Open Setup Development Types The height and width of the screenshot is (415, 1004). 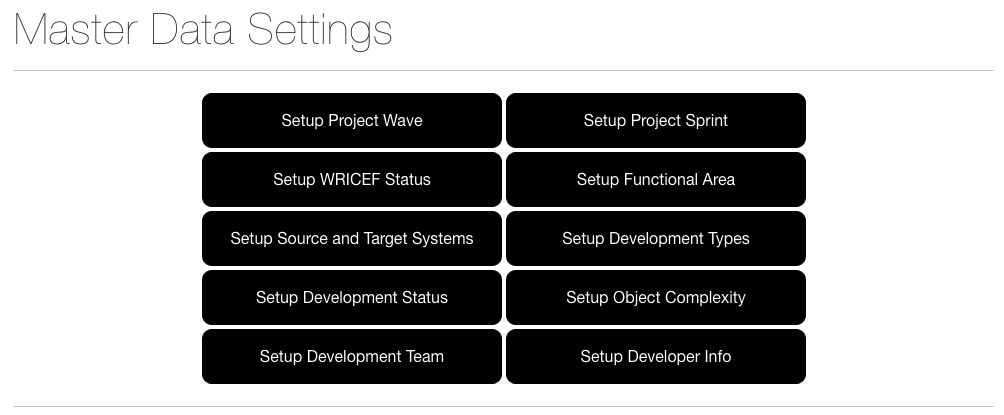[656, 239]
